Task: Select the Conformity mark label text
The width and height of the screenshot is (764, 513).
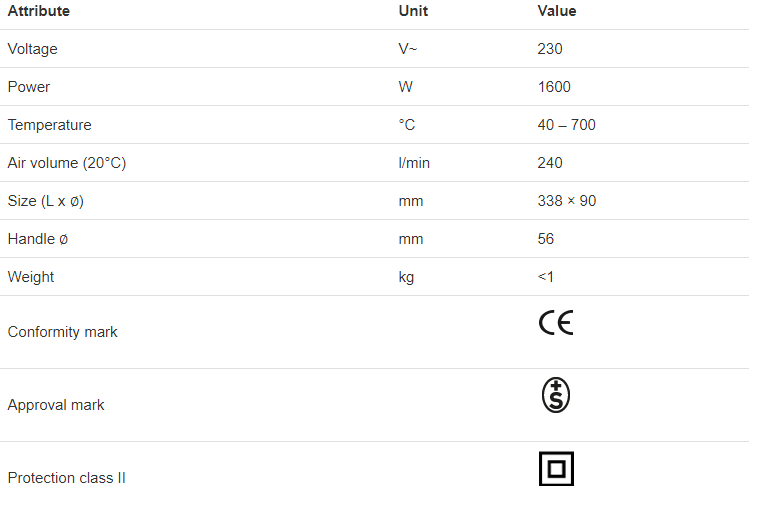Action: [62, 332]
